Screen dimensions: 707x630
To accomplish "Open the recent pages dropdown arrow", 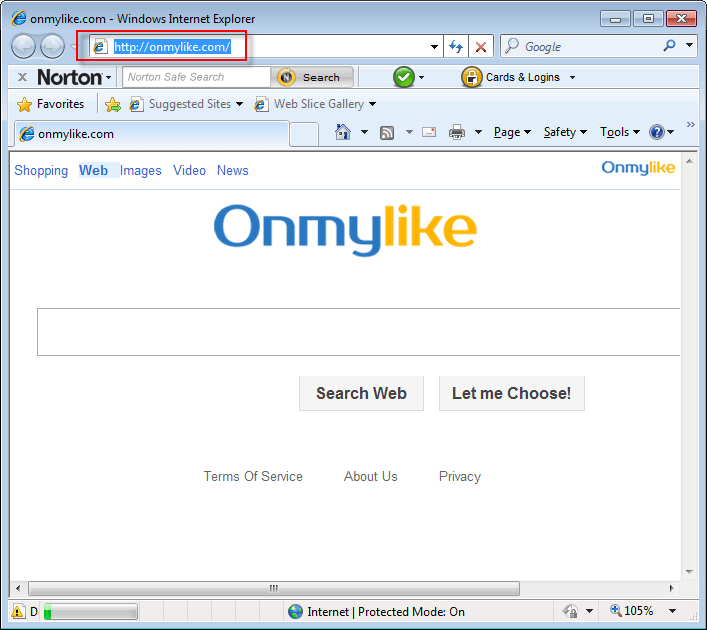I will coord(73,46).
